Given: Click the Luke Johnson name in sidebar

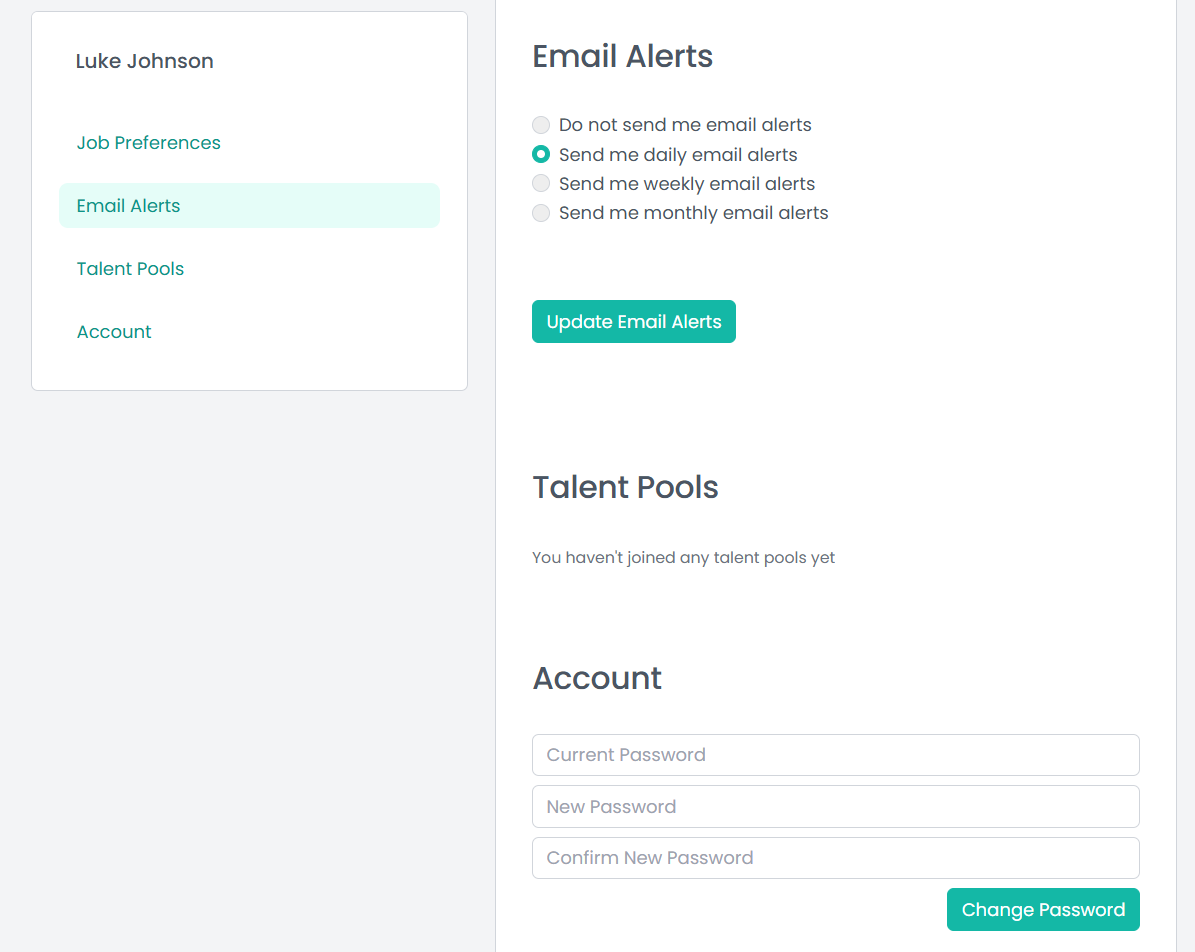Looking at the screenshot, I should [x=145, y=61].
